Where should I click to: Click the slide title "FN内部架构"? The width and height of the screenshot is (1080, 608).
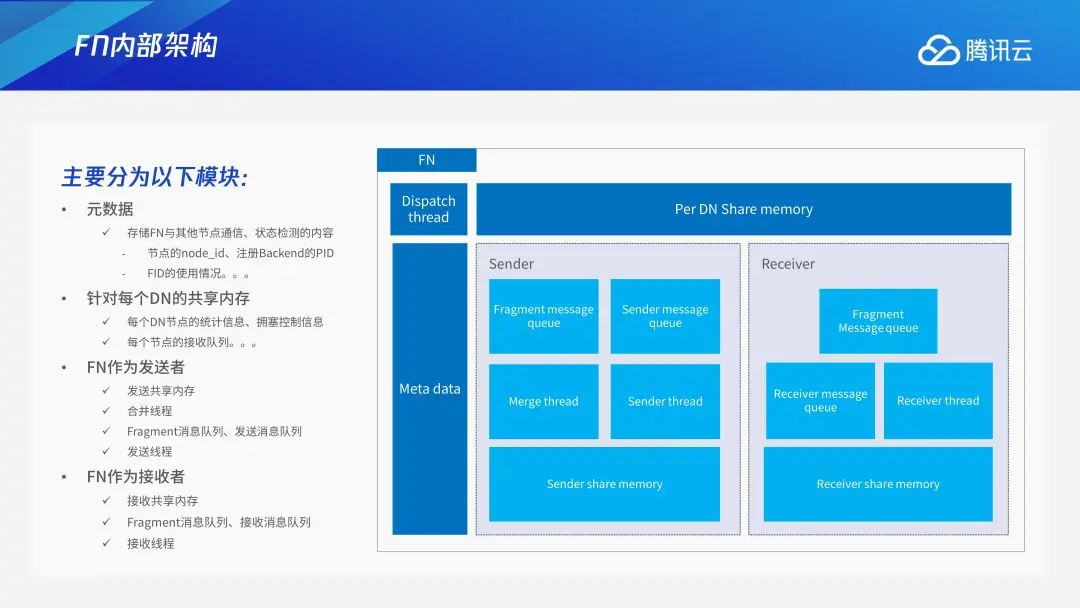pos(146,45)
